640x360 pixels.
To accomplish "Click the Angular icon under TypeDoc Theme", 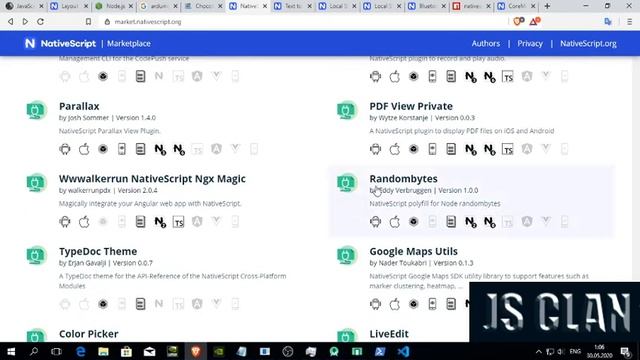I will click(198, 304).
